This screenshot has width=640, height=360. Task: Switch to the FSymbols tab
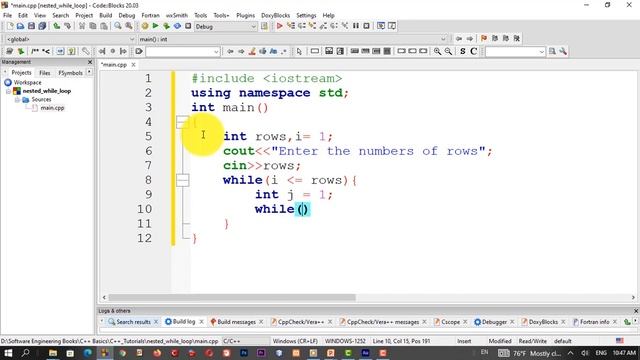(70, 73)
